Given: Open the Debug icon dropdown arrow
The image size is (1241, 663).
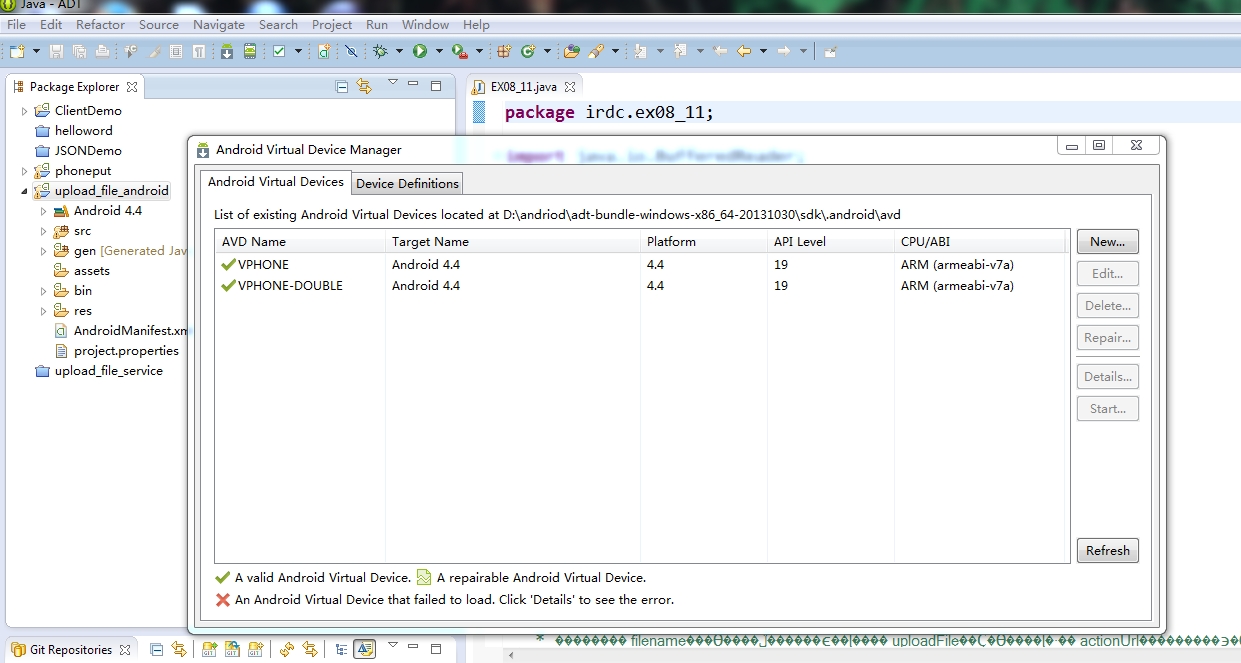Looking at the screenshot, I should (x=399, y=51).
